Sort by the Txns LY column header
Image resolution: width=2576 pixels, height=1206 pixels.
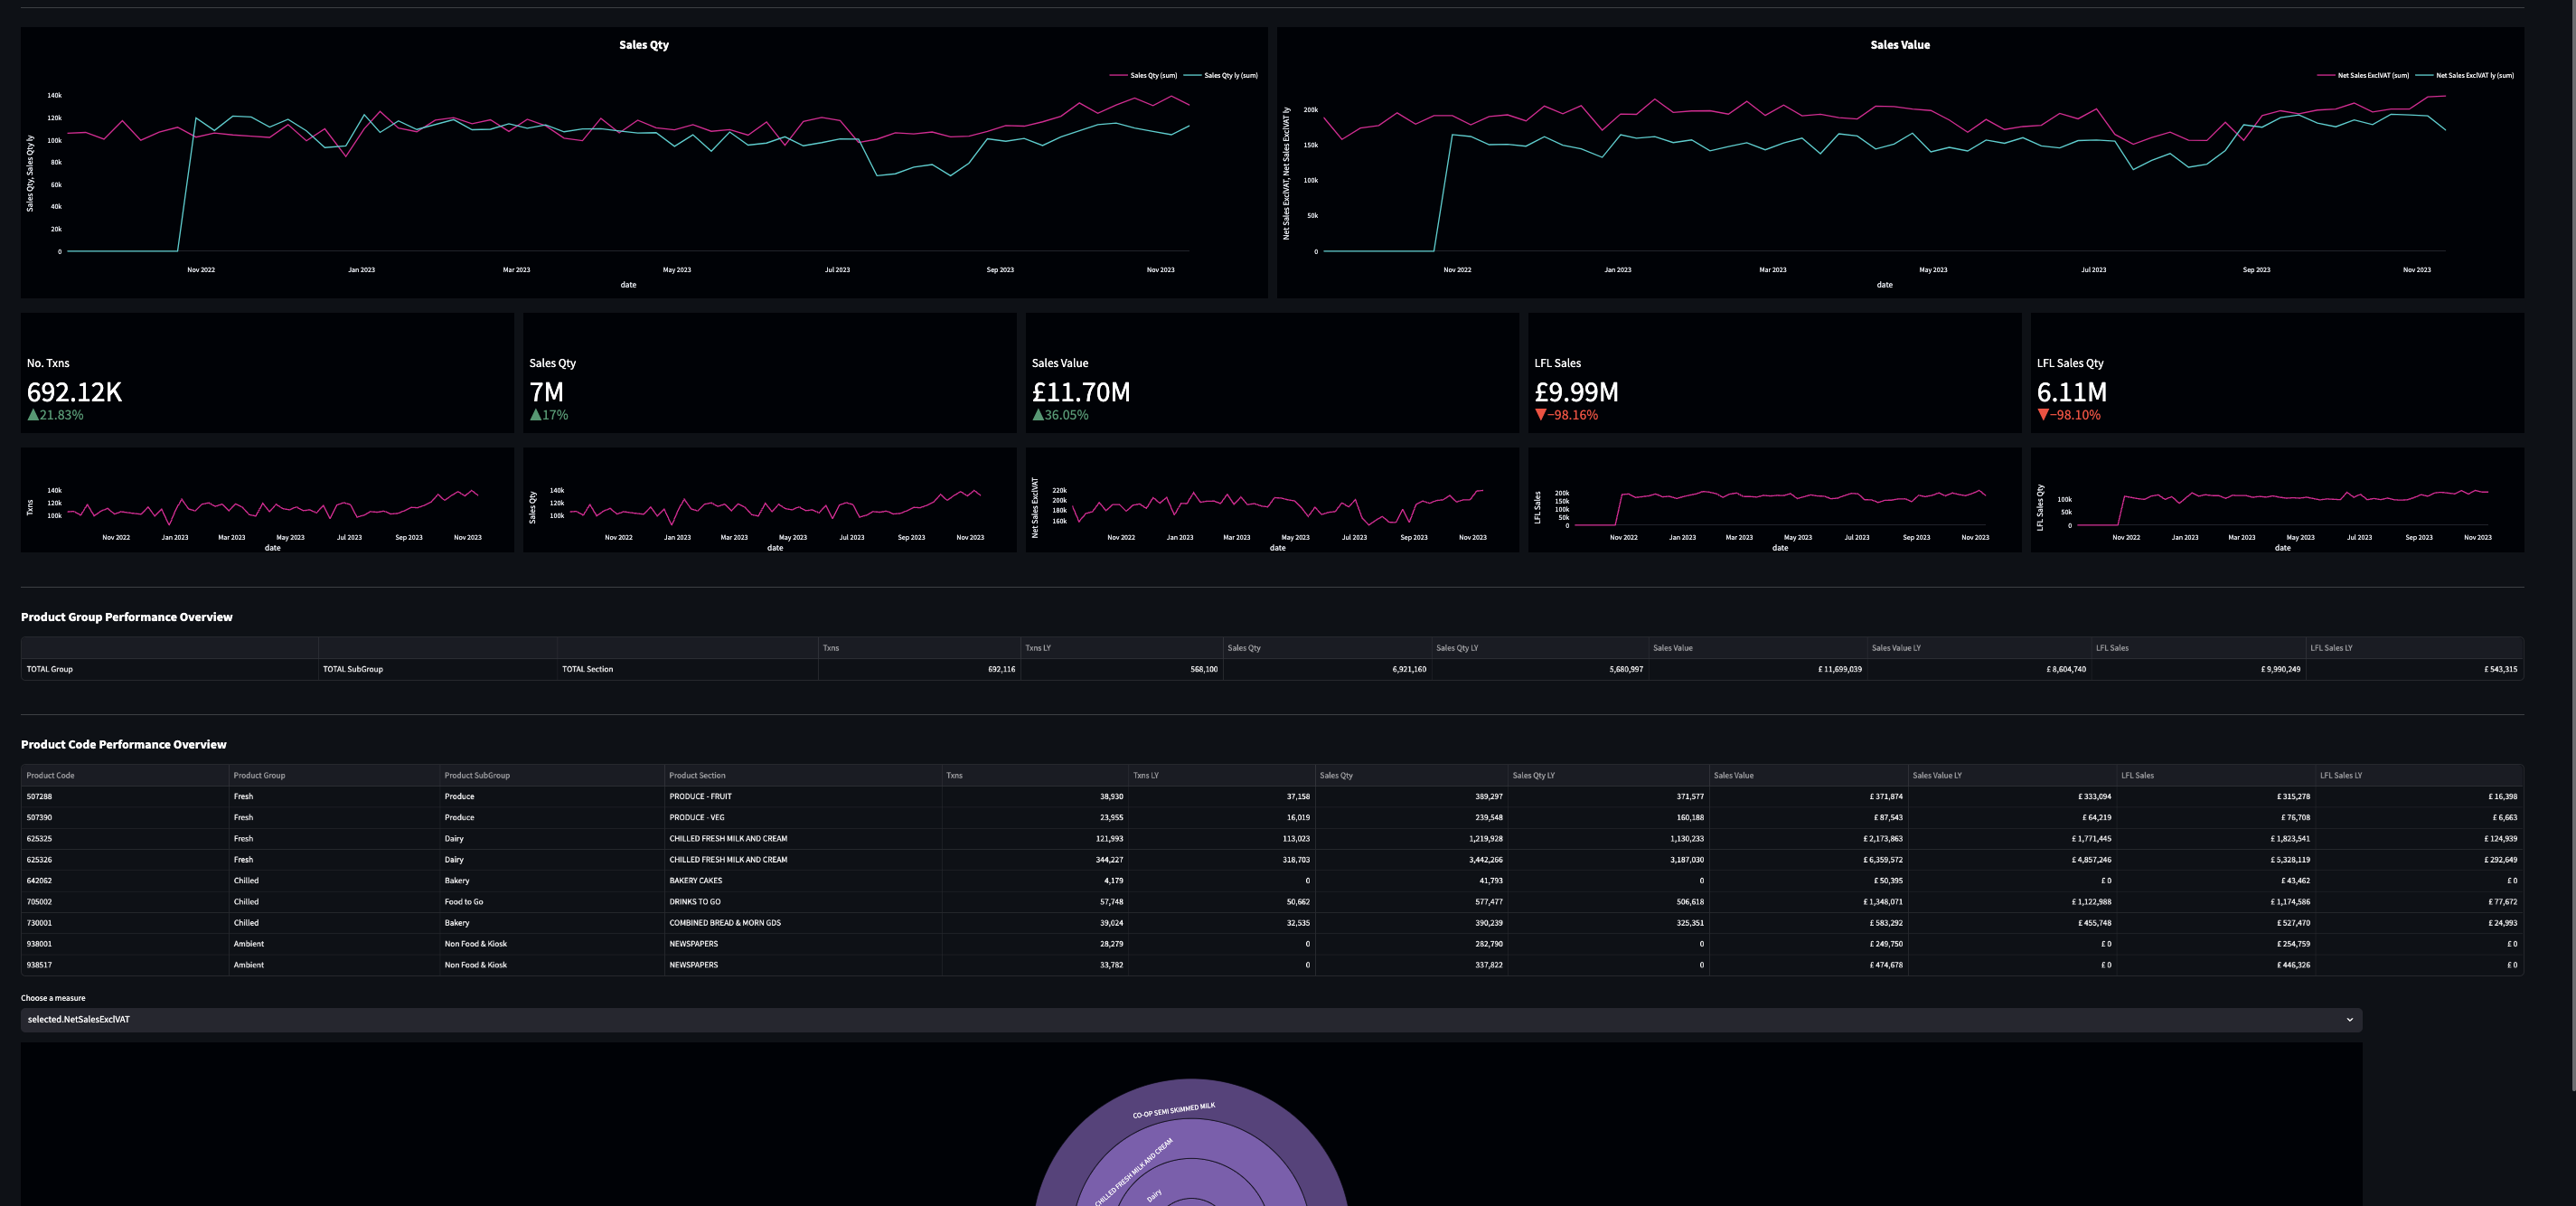(1144, 775)
